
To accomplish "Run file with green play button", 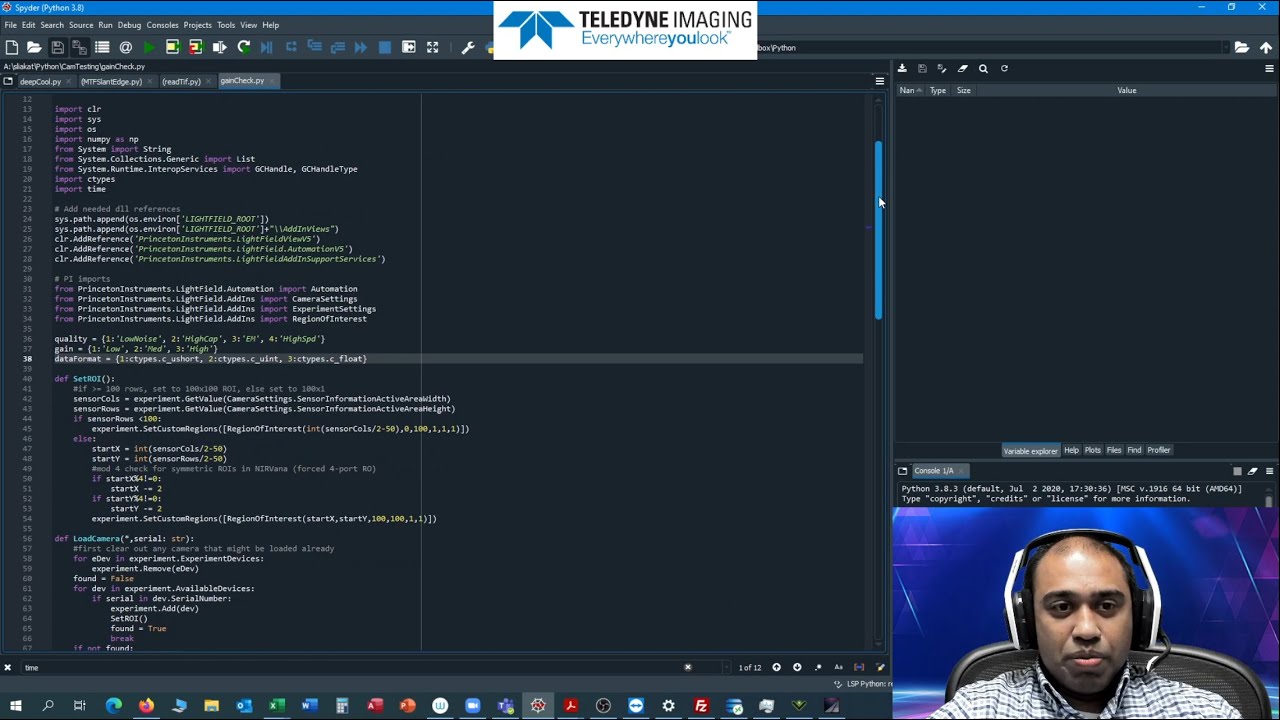I will point(149,47).
